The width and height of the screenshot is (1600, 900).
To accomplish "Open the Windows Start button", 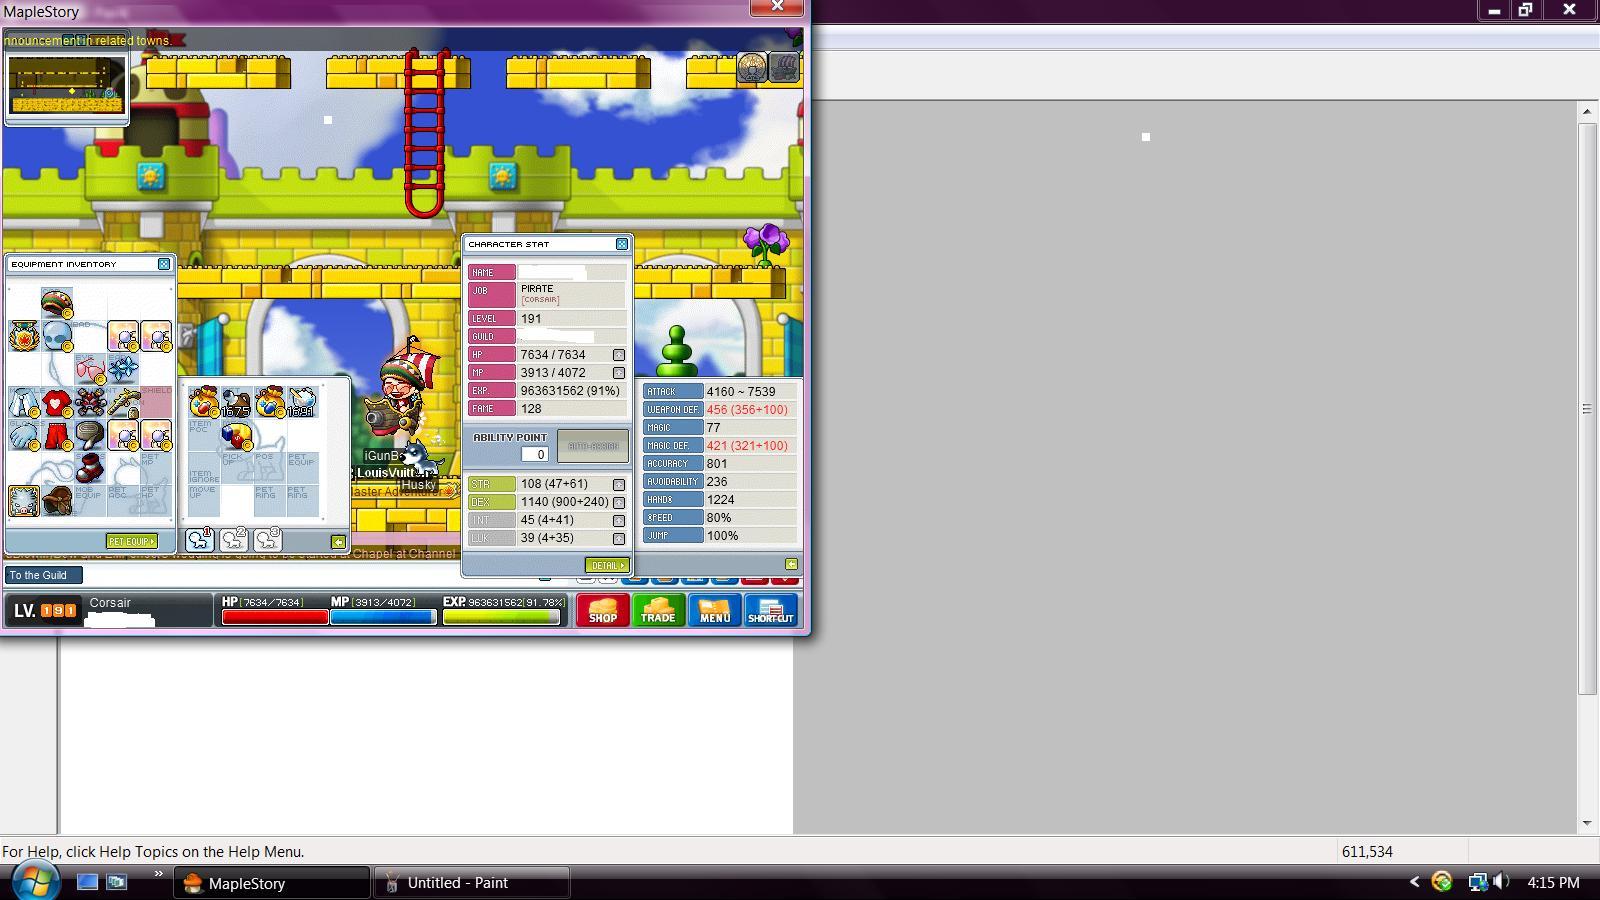I will click(36, 882).
